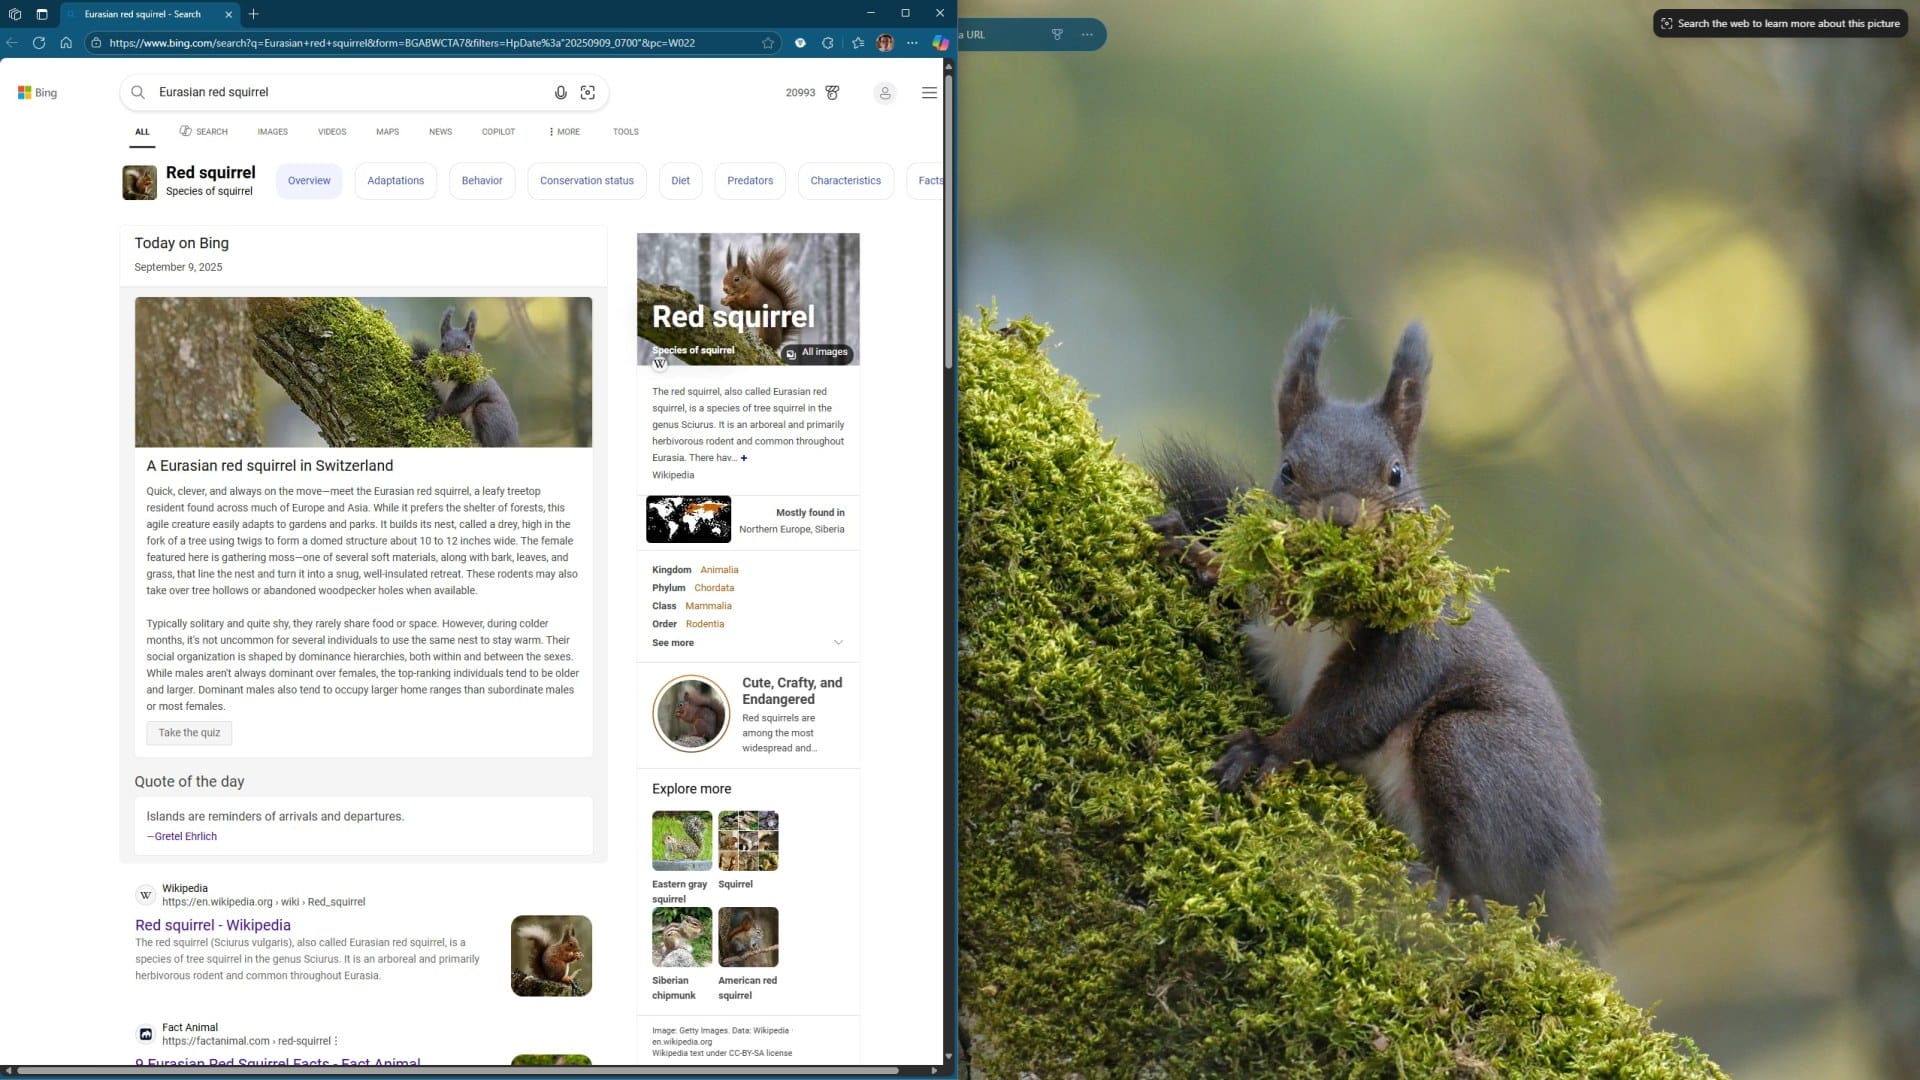This screenshot has width=1920, height=1080.
Task: Open the Bing account profile icon
Action: coord(885,92)
